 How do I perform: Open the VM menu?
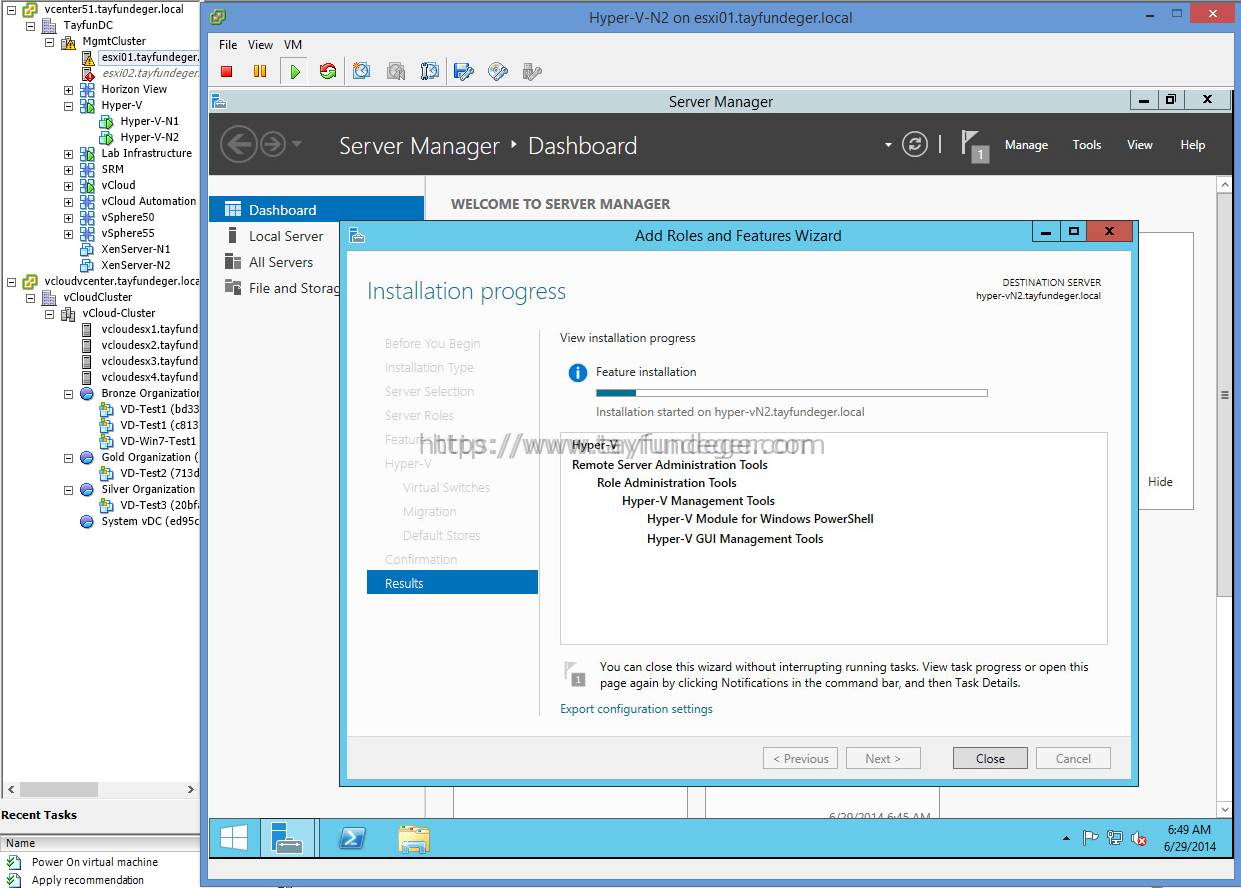coord(293,45)
